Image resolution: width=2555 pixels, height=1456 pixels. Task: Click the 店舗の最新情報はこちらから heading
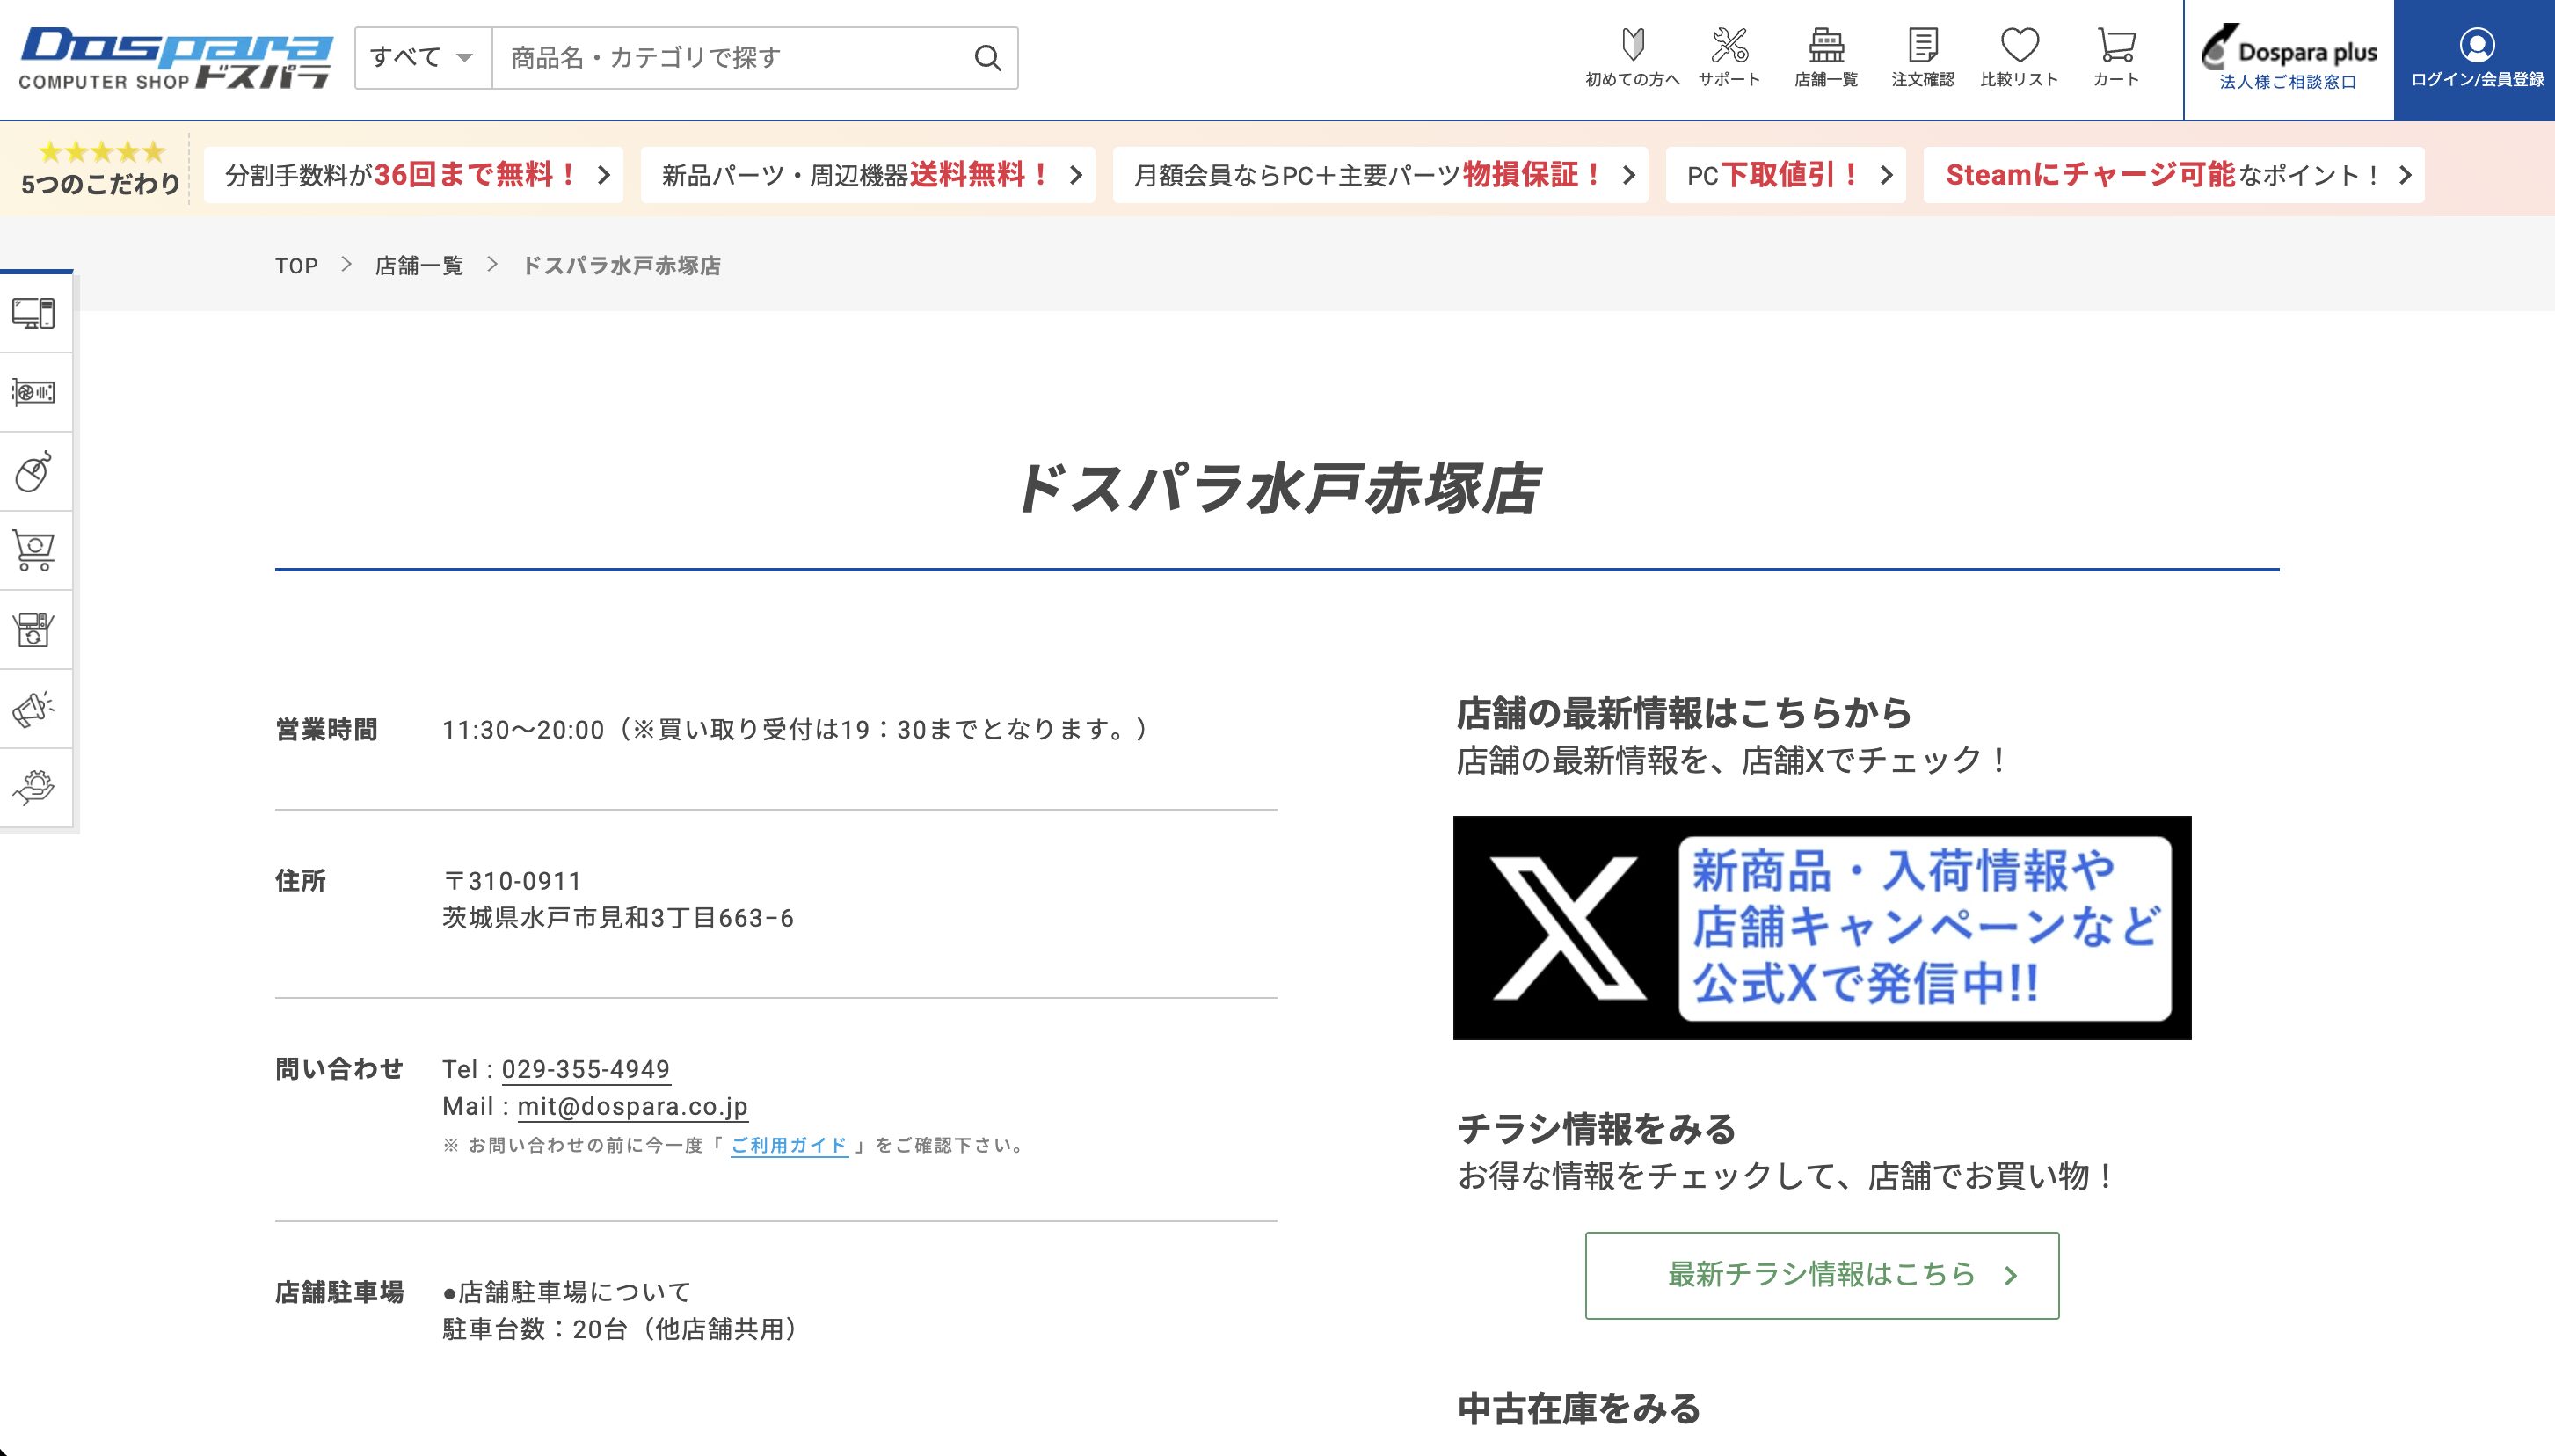tap(1684, 713)
